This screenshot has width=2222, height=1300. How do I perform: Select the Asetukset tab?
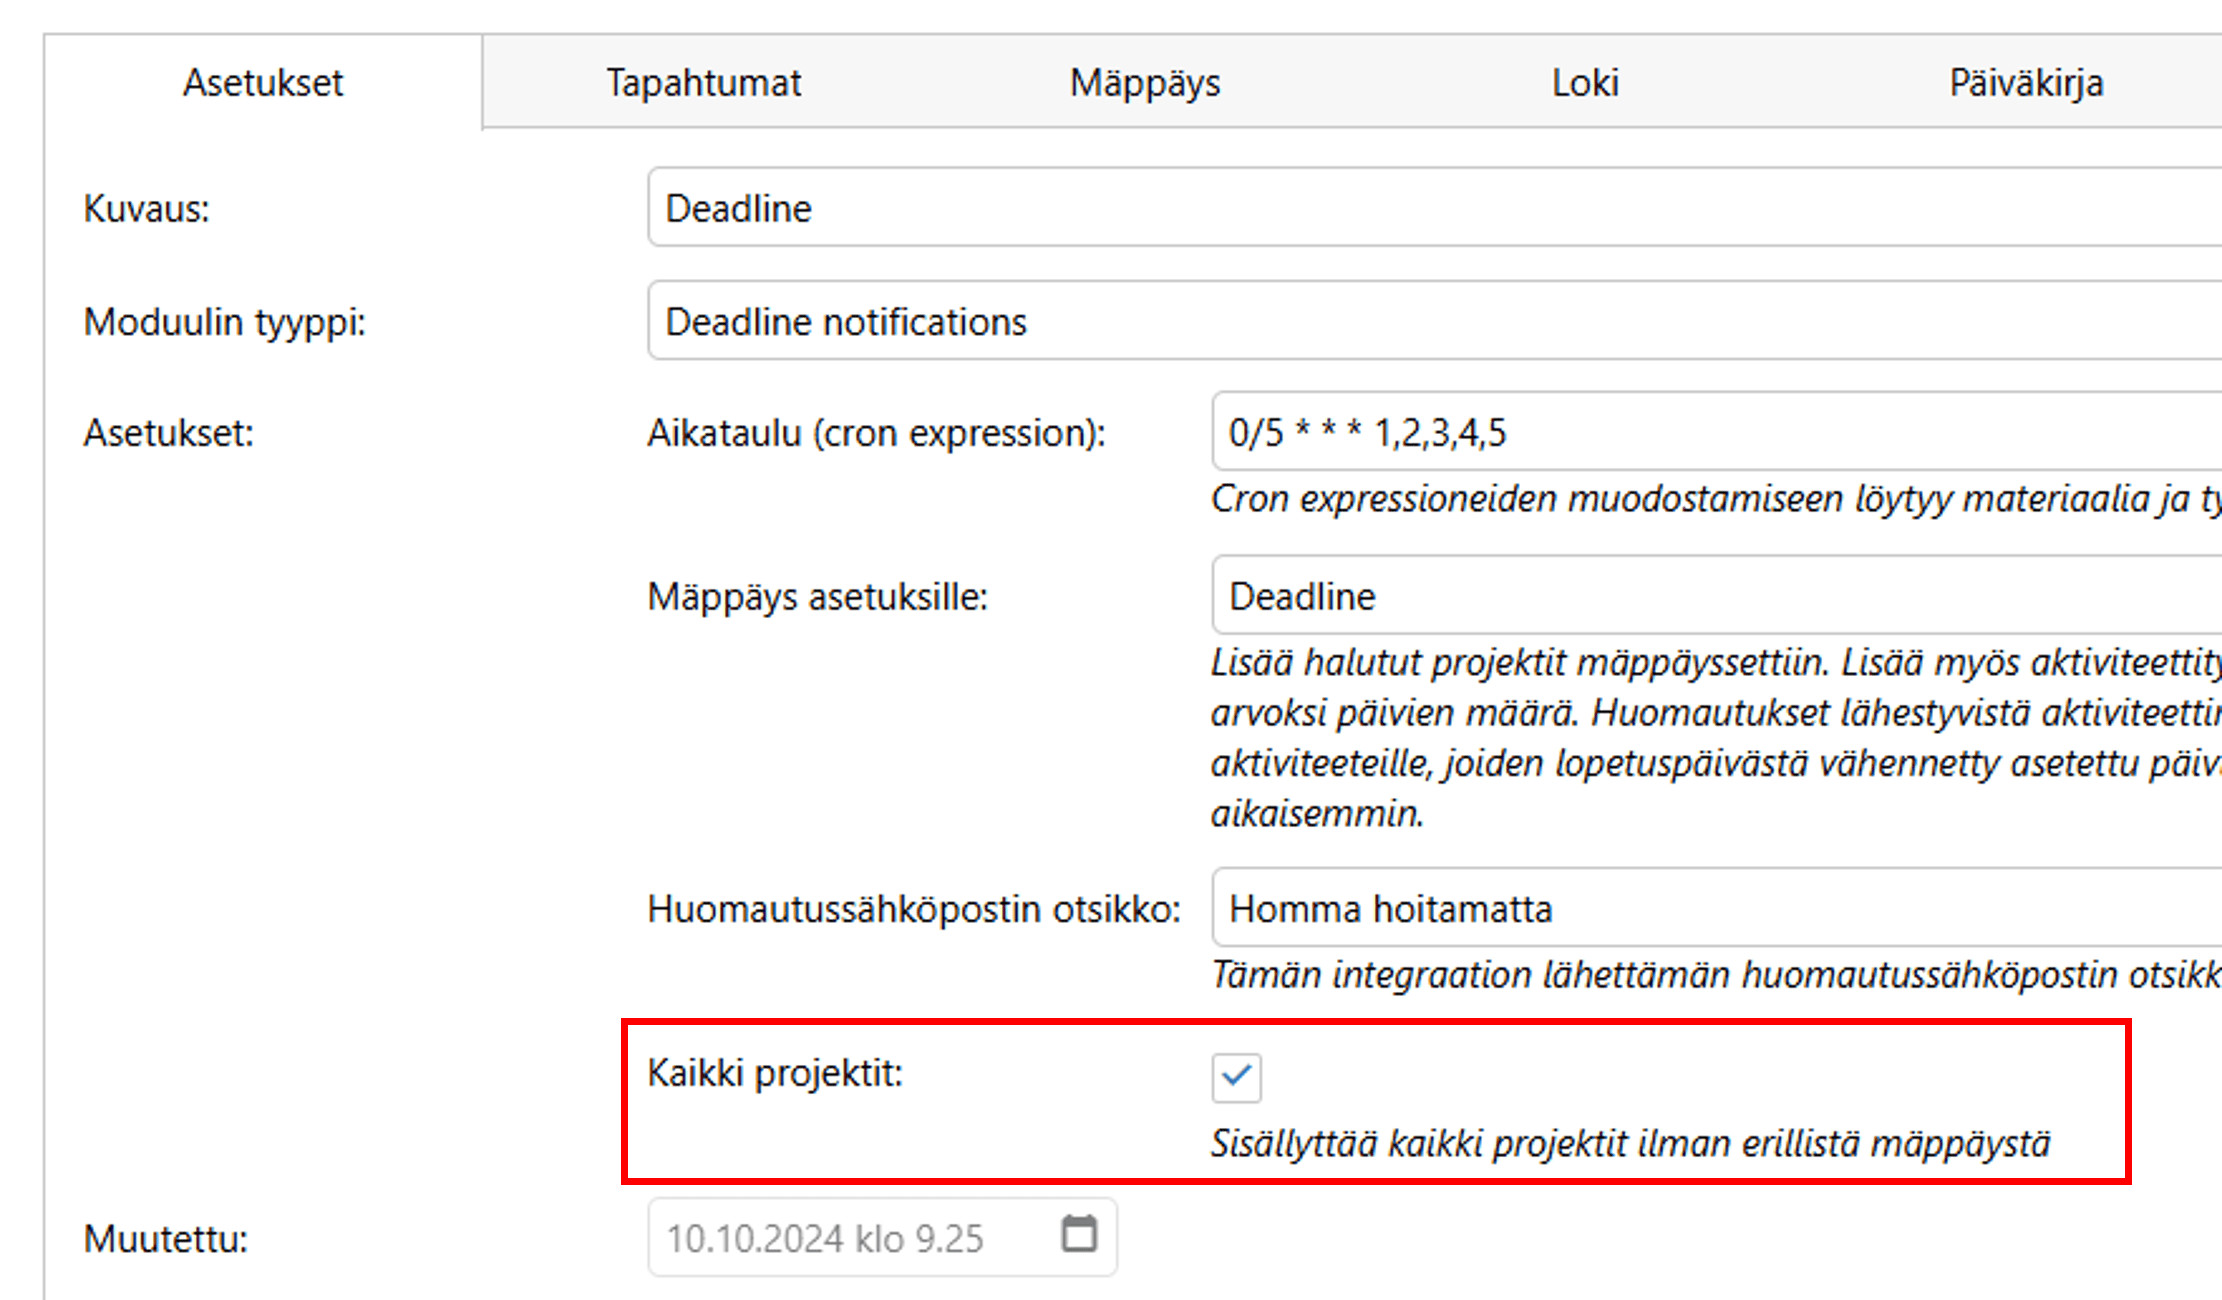coord(263,83)
